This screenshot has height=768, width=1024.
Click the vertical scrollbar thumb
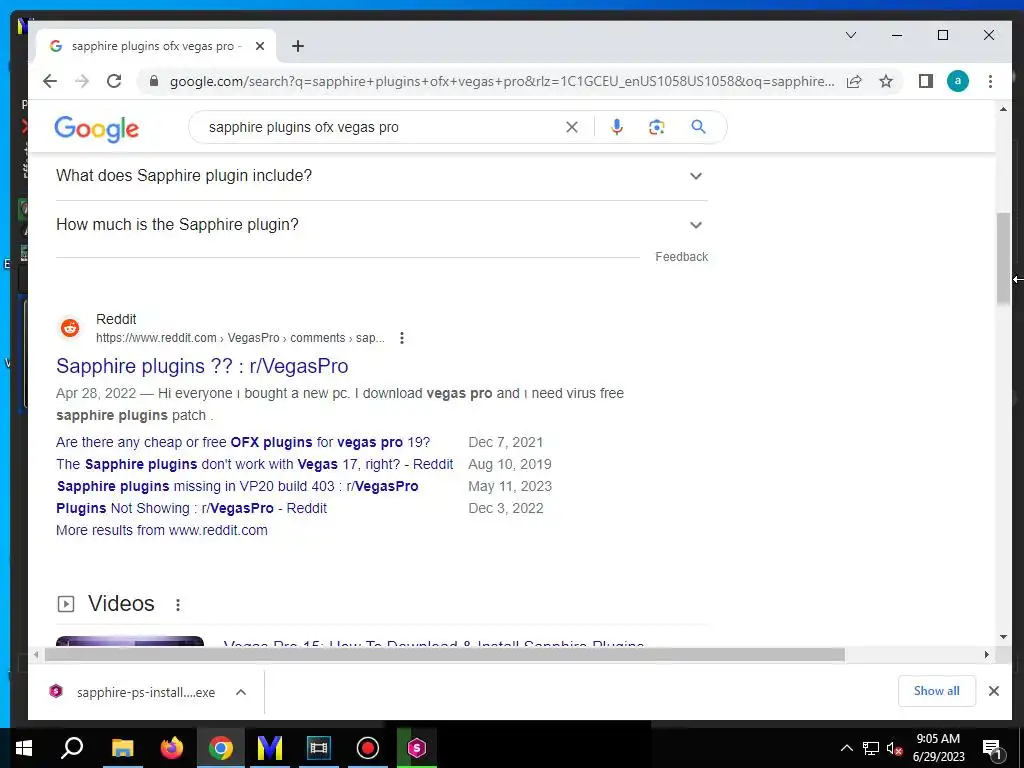(1003, 258)
